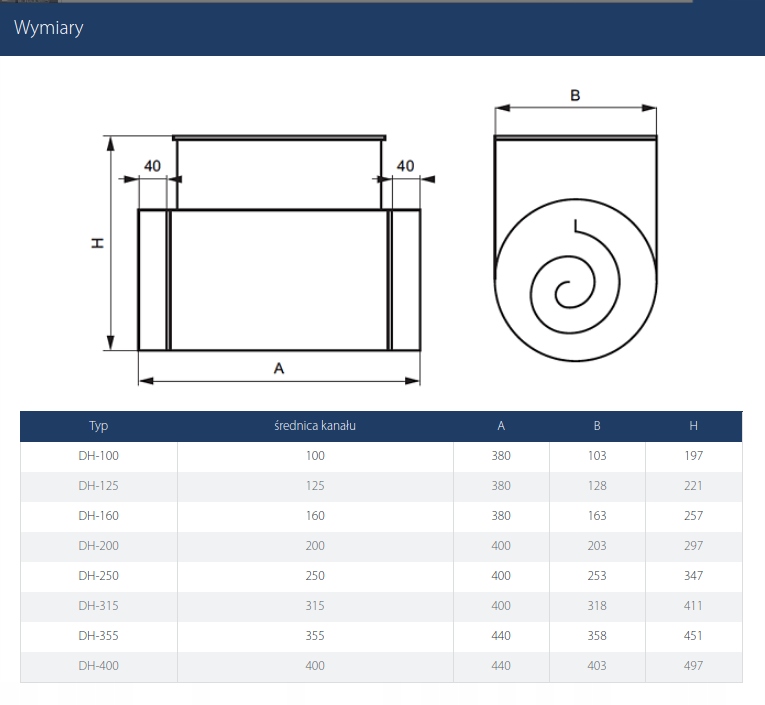
Task: Click B value 163
Action: [x=597, y=516]
